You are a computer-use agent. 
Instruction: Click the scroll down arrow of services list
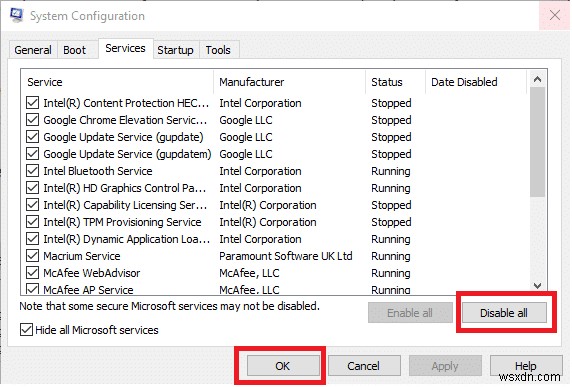pos(537,286)
